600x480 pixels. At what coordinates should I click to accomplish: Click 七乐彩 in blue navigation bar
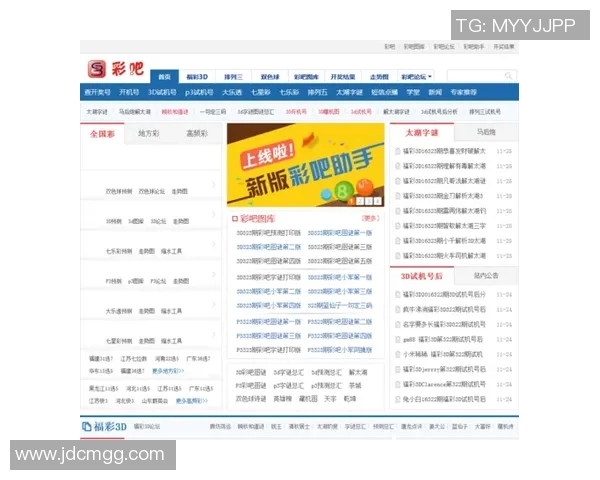click(289, 92)
